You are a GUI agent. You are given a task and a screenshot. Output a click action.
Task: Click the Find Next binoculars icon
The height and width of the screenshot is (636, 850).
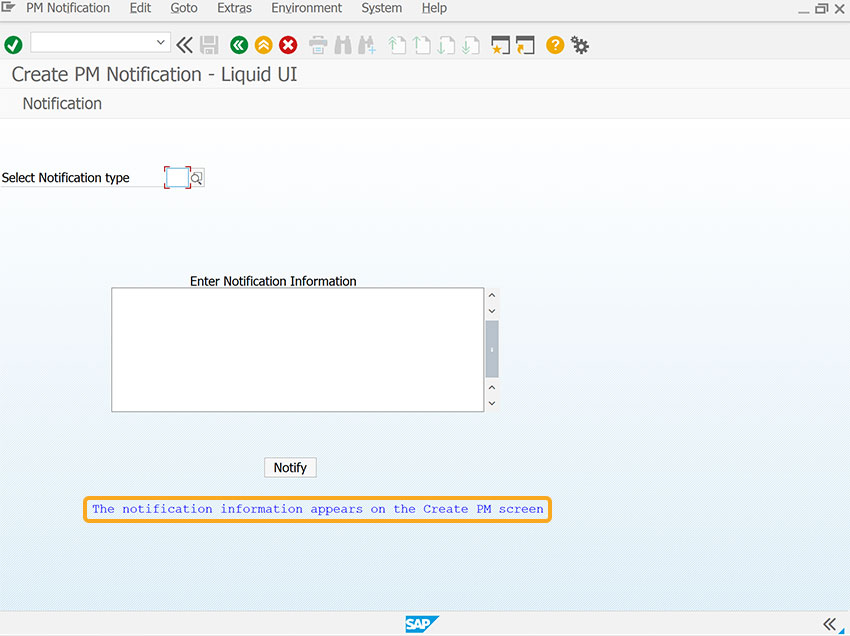(367, 45)
